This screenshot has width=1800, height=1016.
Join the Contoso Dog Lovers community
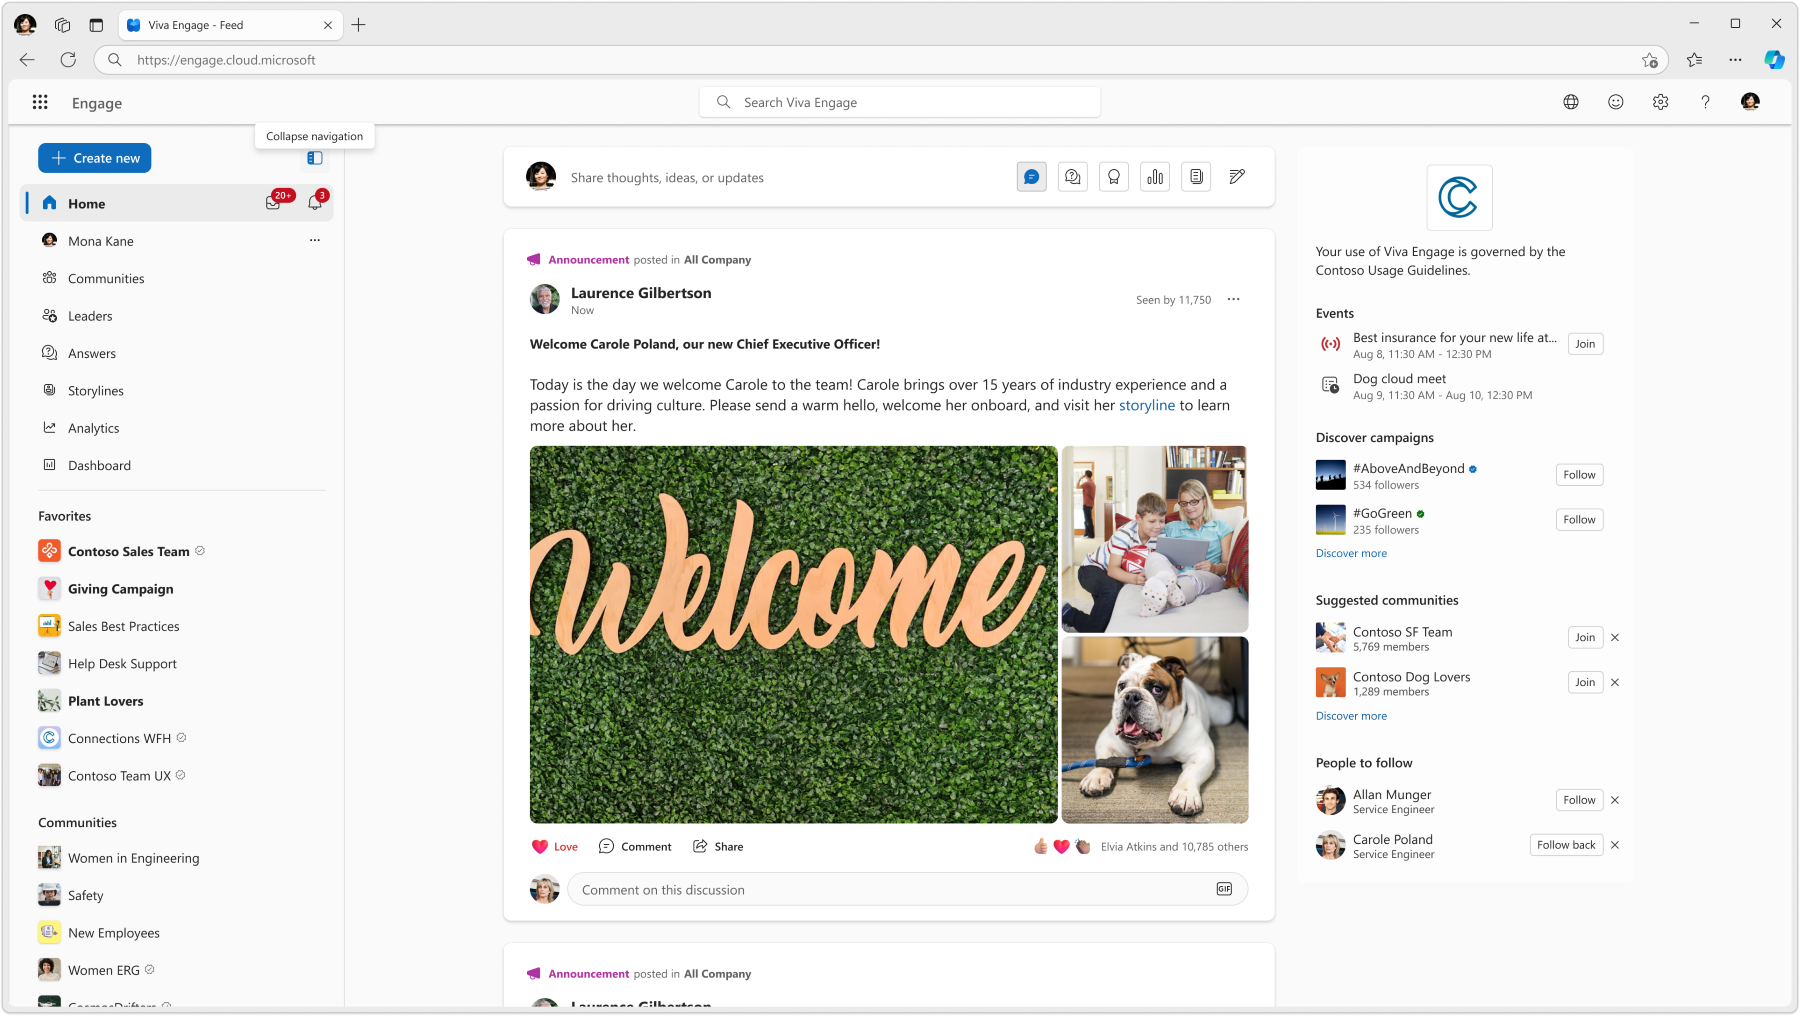pyautogui.click(x=1585, y=683)
